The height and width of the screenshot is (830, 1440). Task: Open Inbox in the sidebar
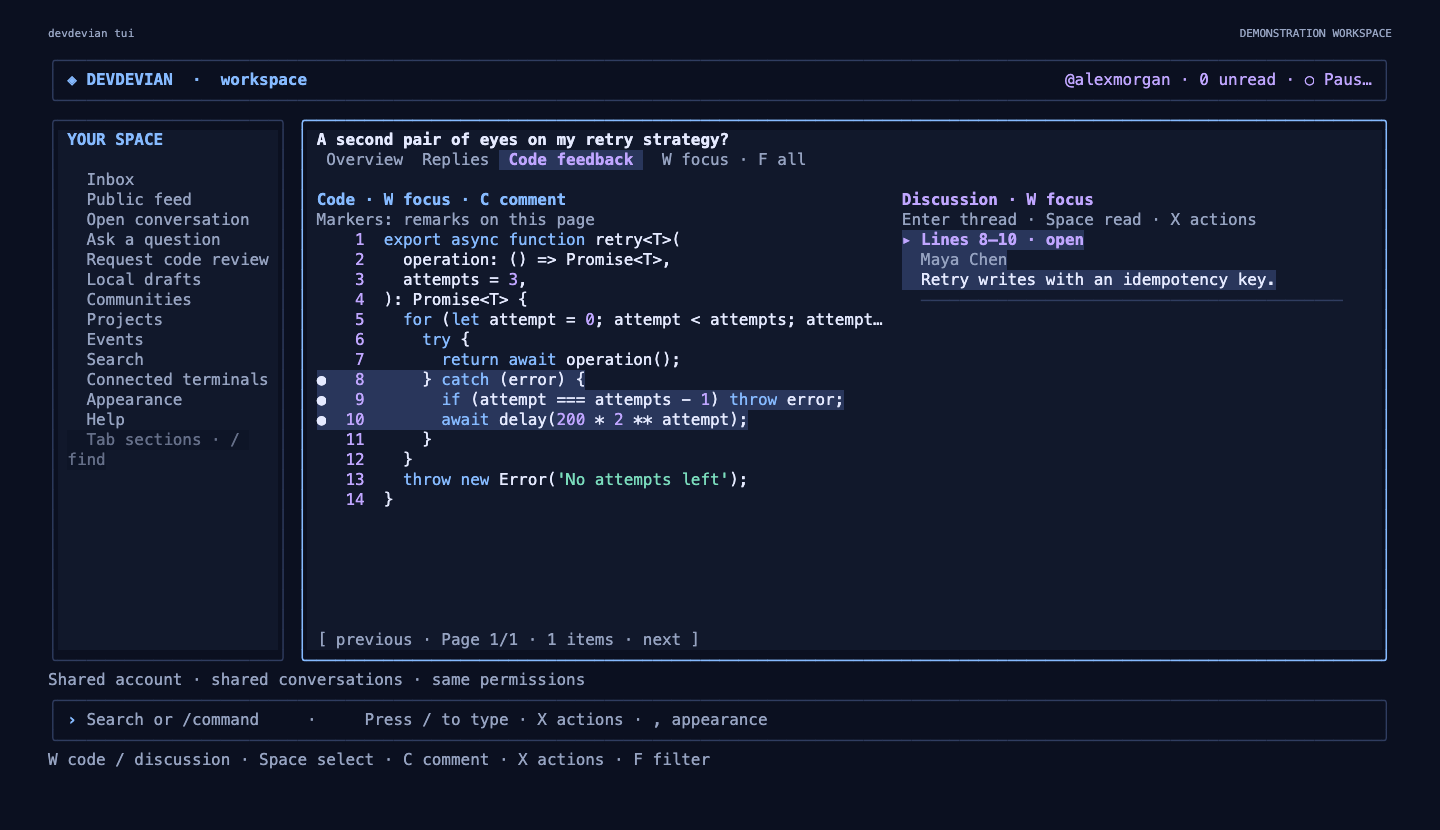coord(110,180)
